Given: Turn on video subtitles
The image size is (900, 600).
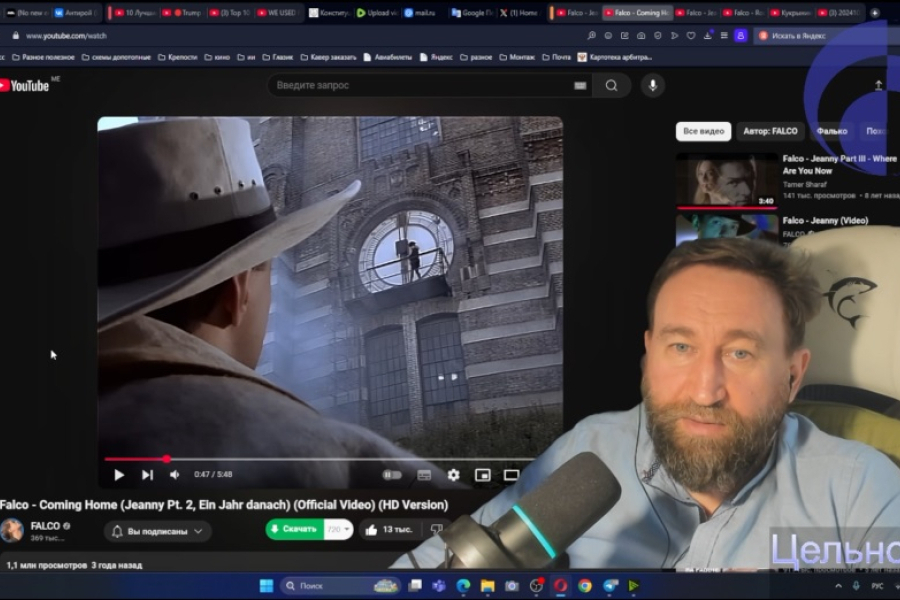Looking at the screenshot, I should tap(424, 475).
